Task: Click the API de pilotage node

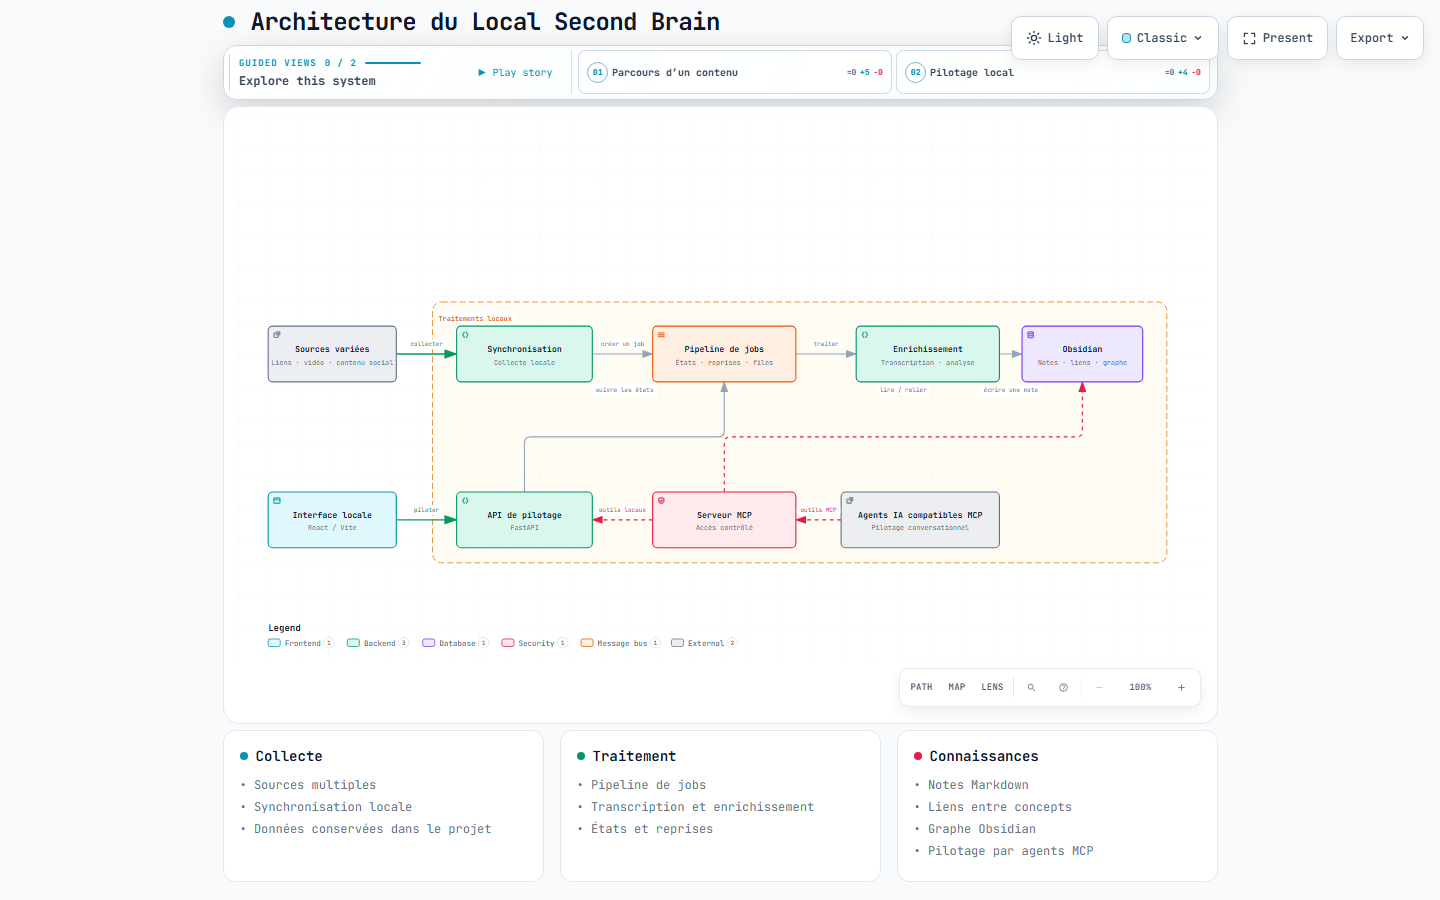Action: (524, 520)
